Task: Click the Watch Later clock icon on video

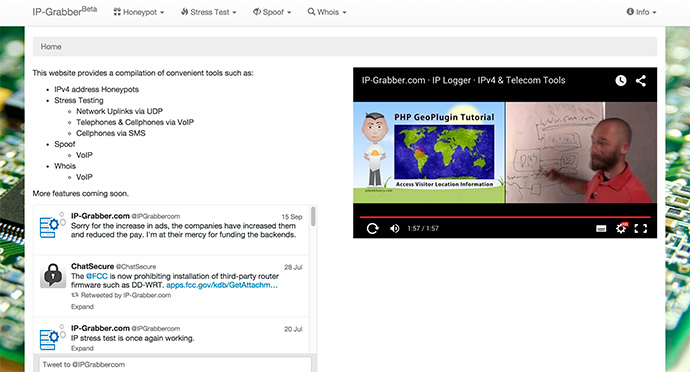Action: coord(620,81)
